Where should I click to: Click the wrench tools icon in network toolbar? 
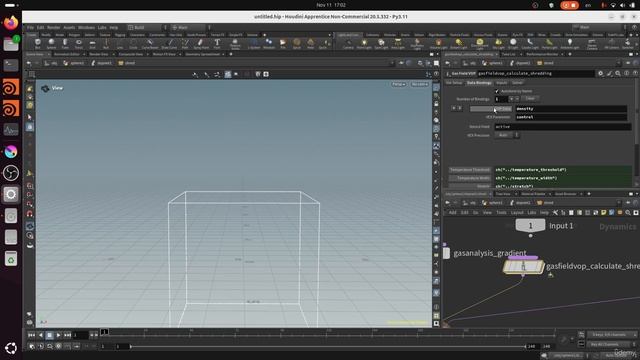555,213
